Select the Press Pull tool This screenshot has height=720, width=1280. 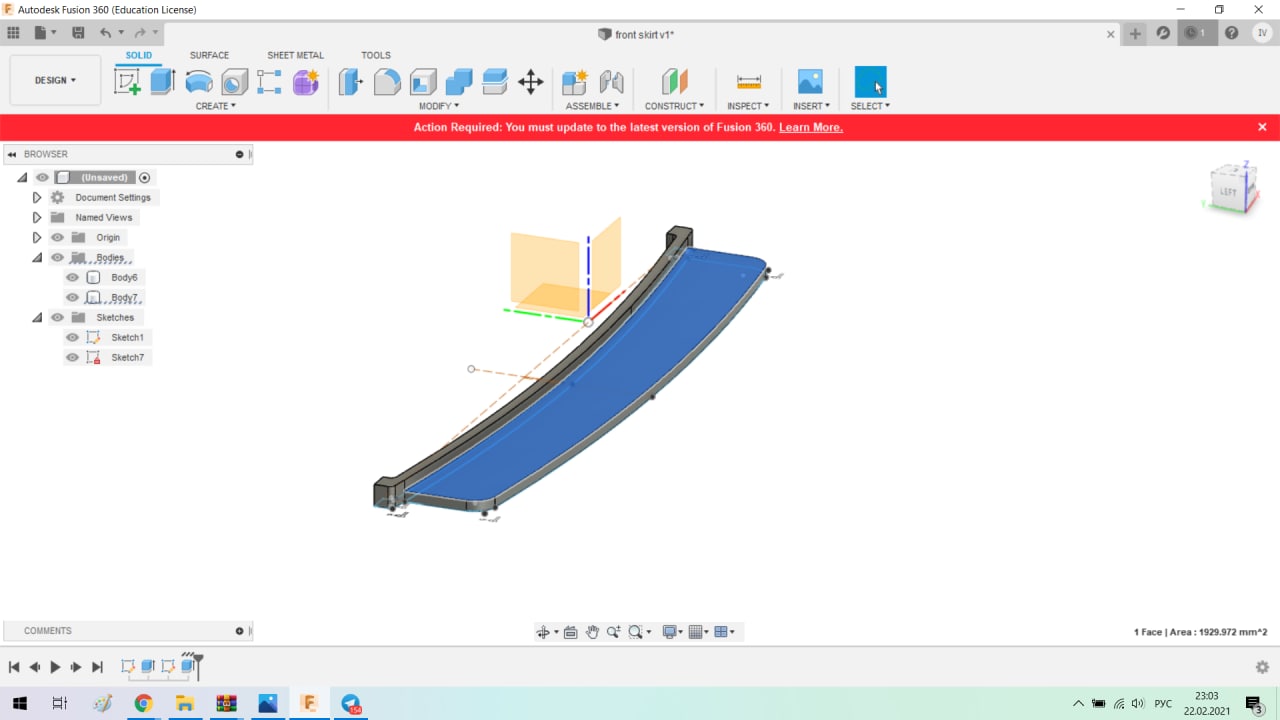[x=350, y=82]
